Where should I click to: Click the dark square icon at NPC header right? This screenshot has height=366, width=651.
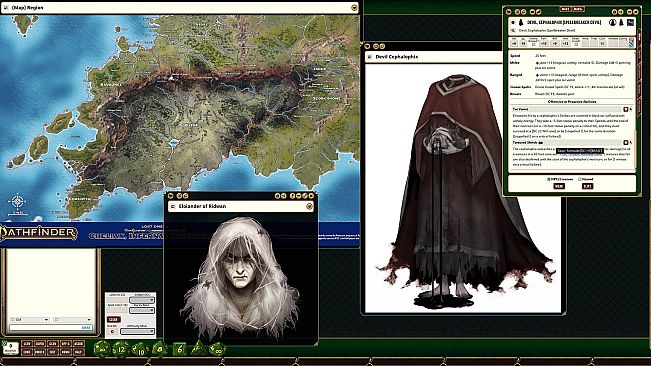pyautogui.click(x=630, y=22)
